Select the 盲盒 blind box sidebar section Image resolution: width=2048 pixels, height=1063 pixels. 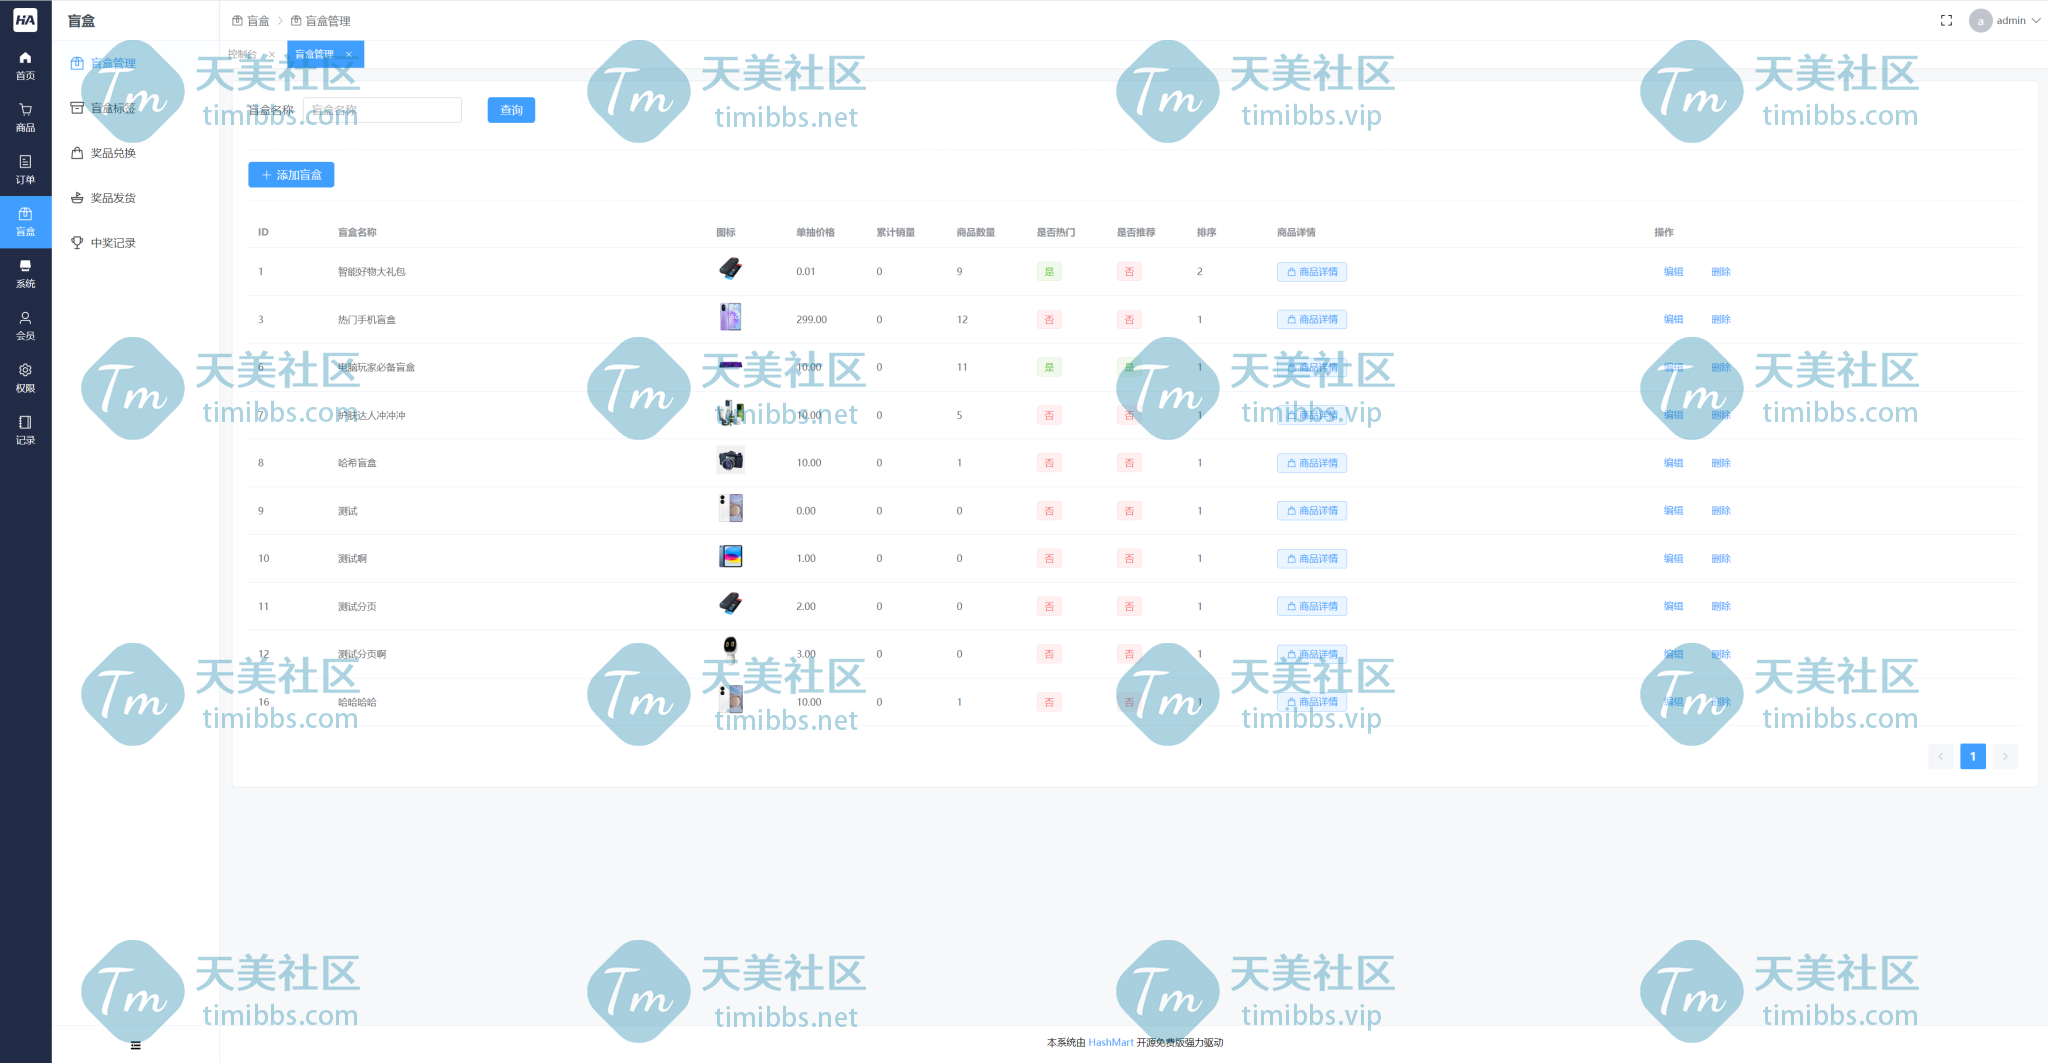tap(25, 221)
